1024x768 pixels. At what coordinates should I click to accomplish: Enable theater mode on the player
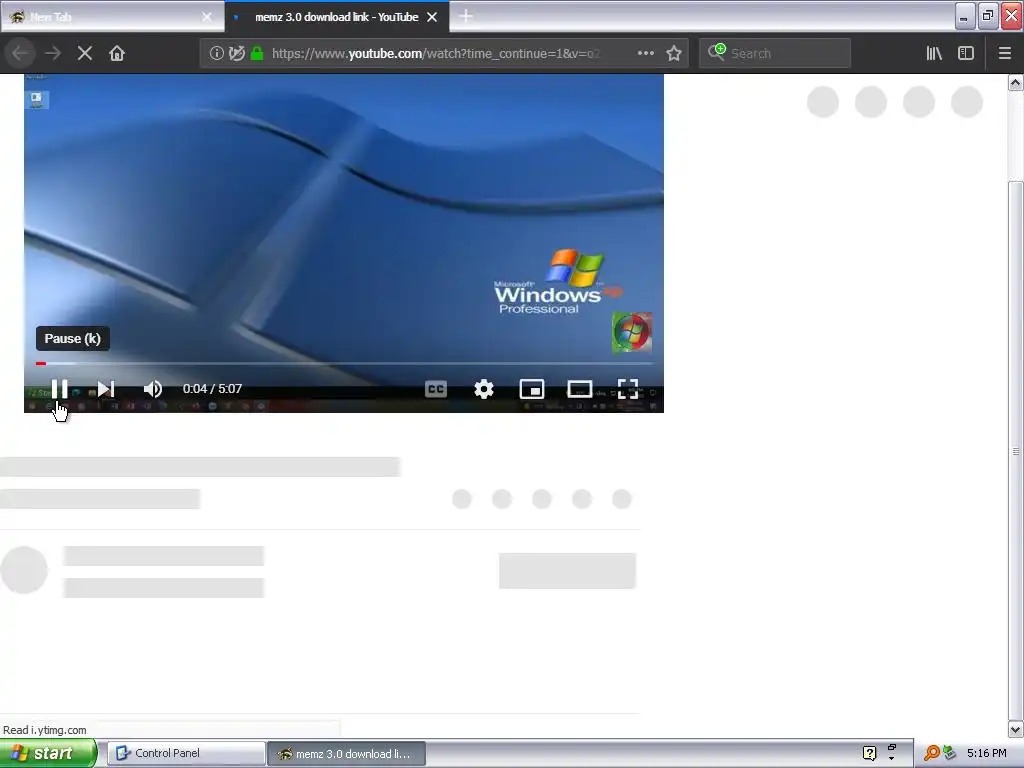point(579,389)
